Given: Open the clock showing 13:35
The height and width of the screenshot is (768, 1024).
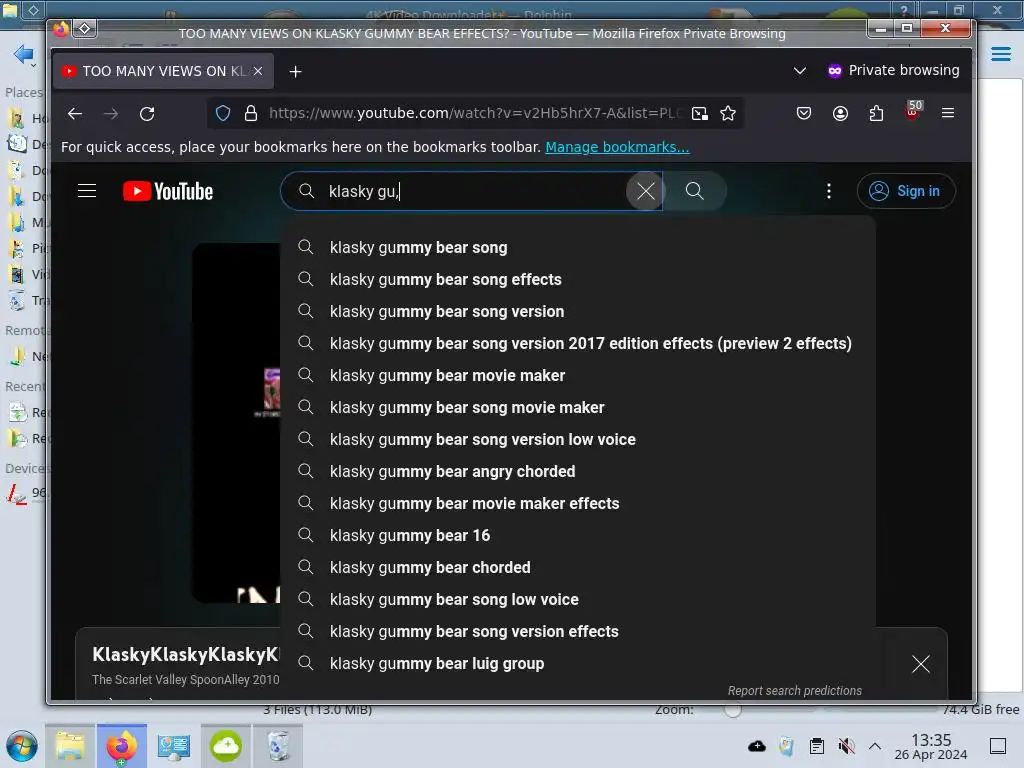Looking at the screenshot, I should [931, 746].
